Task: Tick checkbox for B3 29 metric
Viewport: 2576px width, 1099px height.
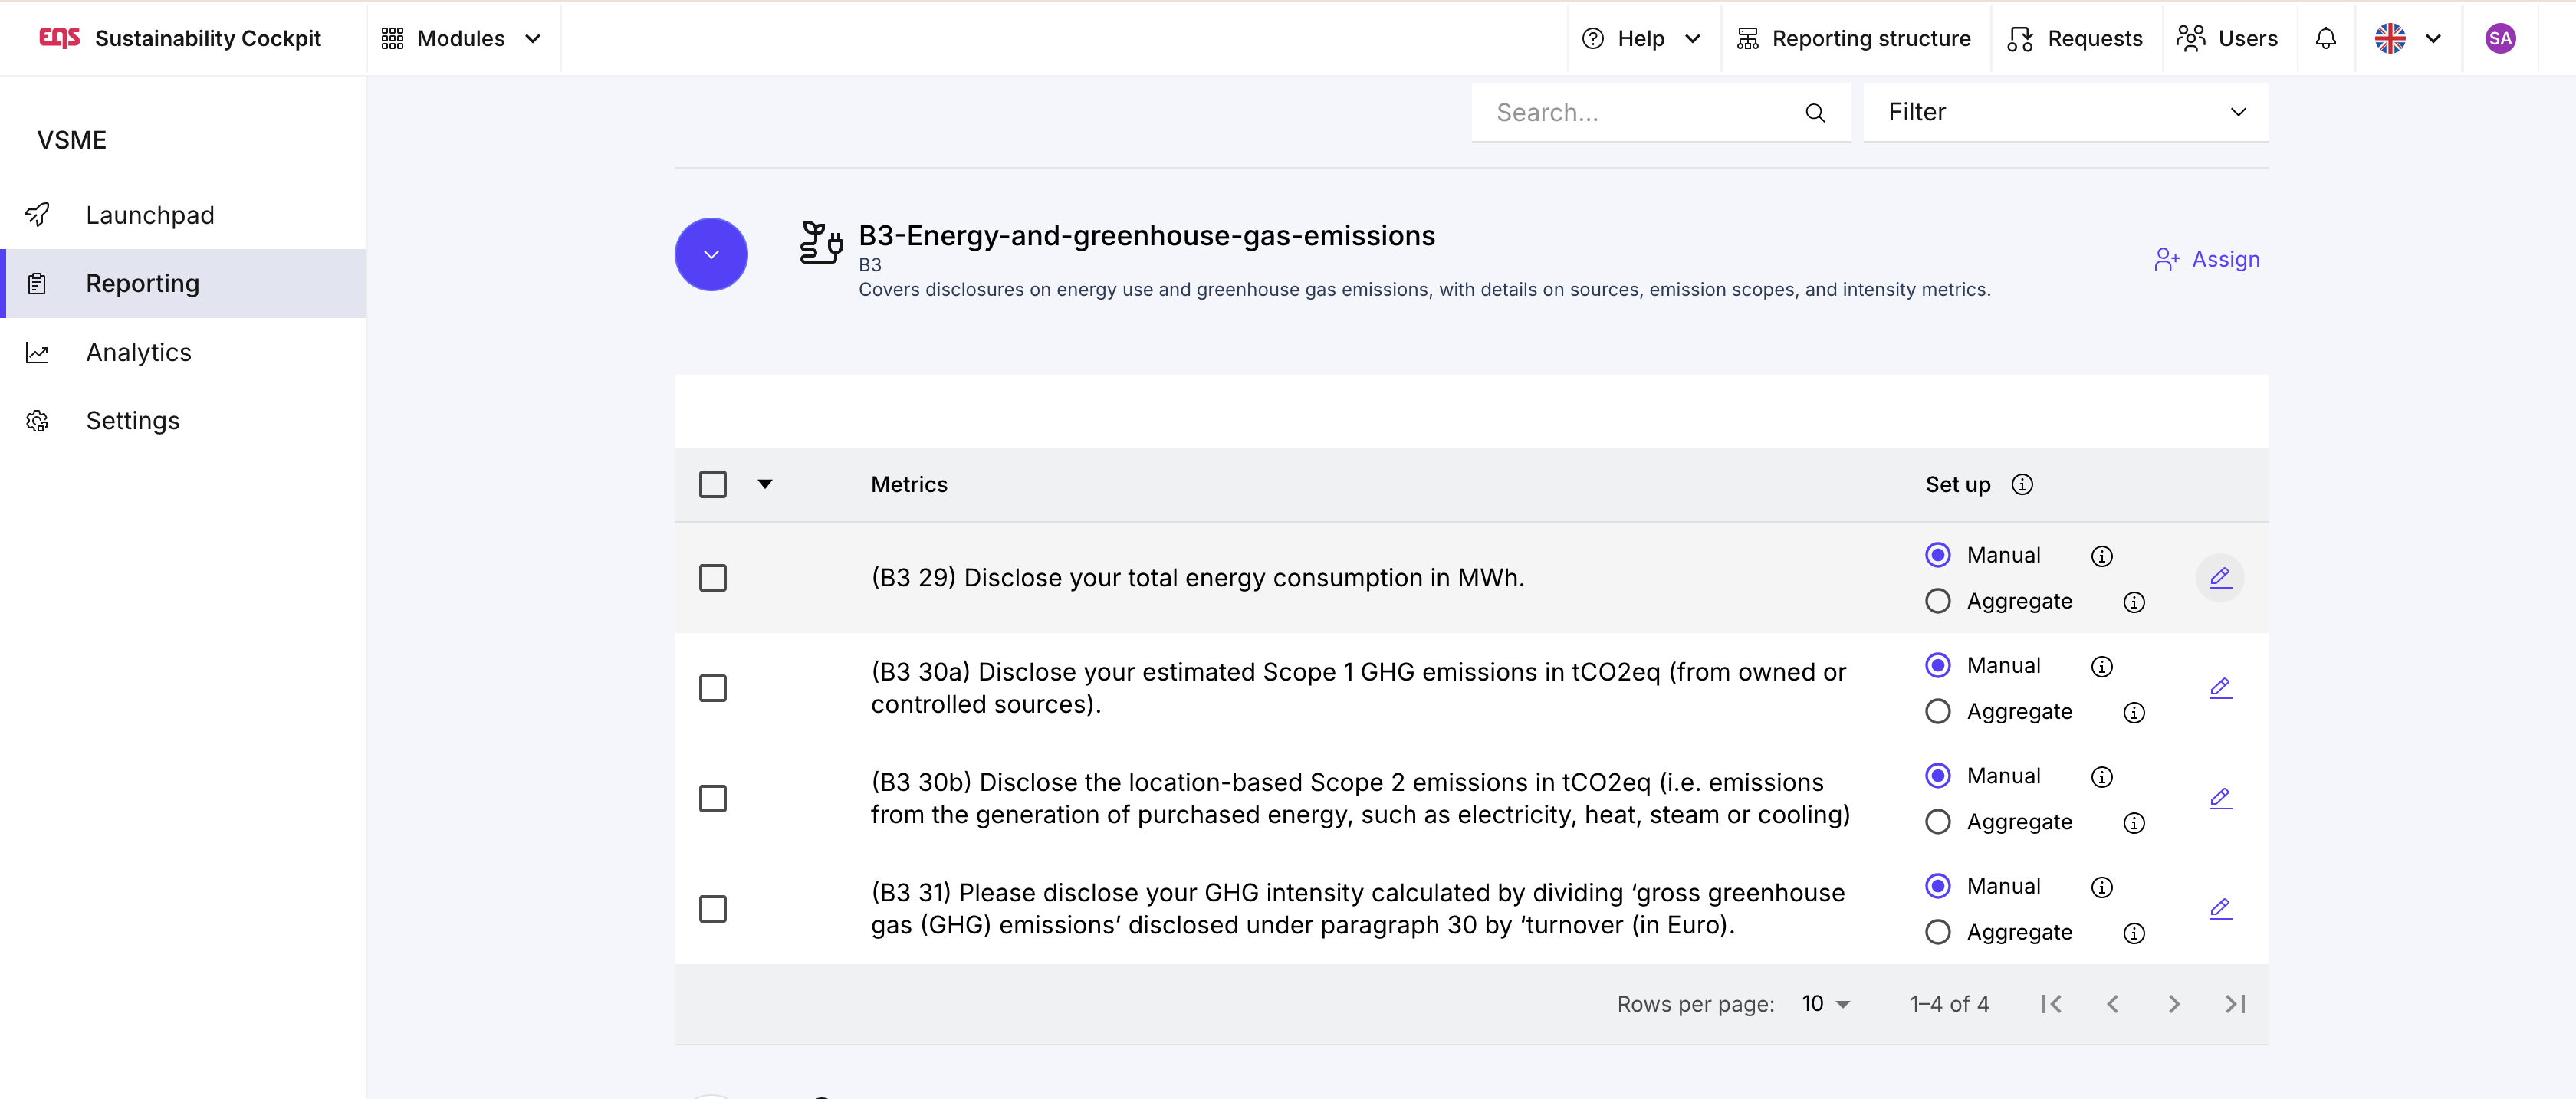Action: (x=712, y=578)
